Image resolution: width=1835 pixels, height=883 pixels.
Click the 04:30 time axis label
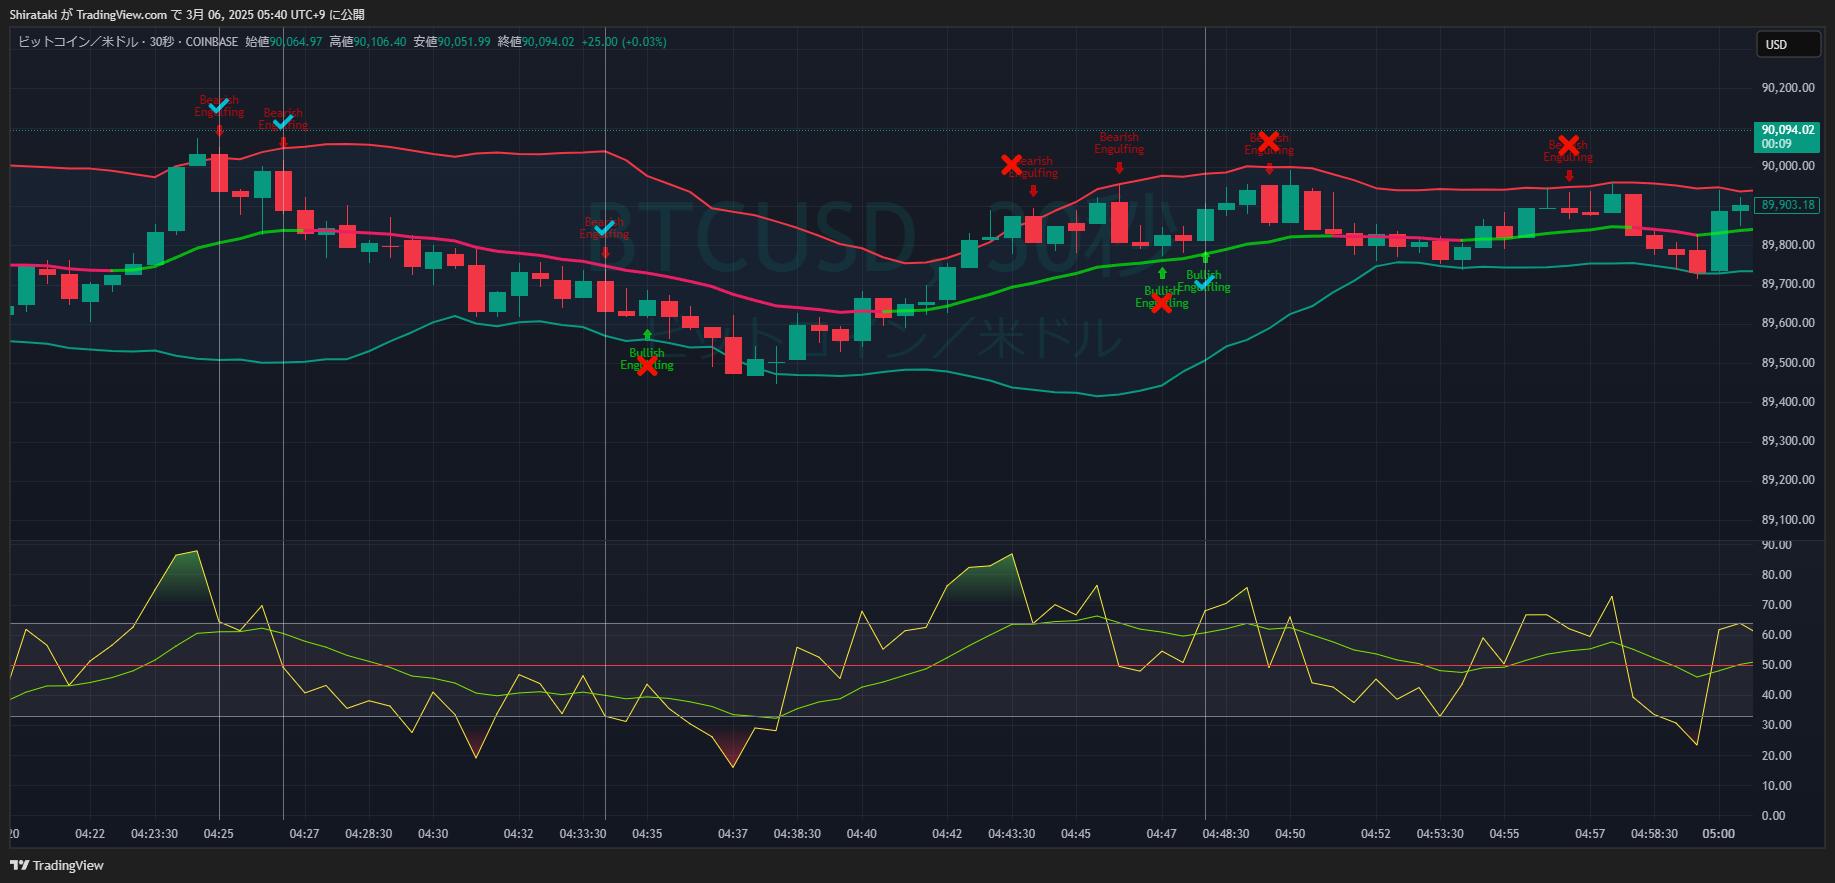433,834
